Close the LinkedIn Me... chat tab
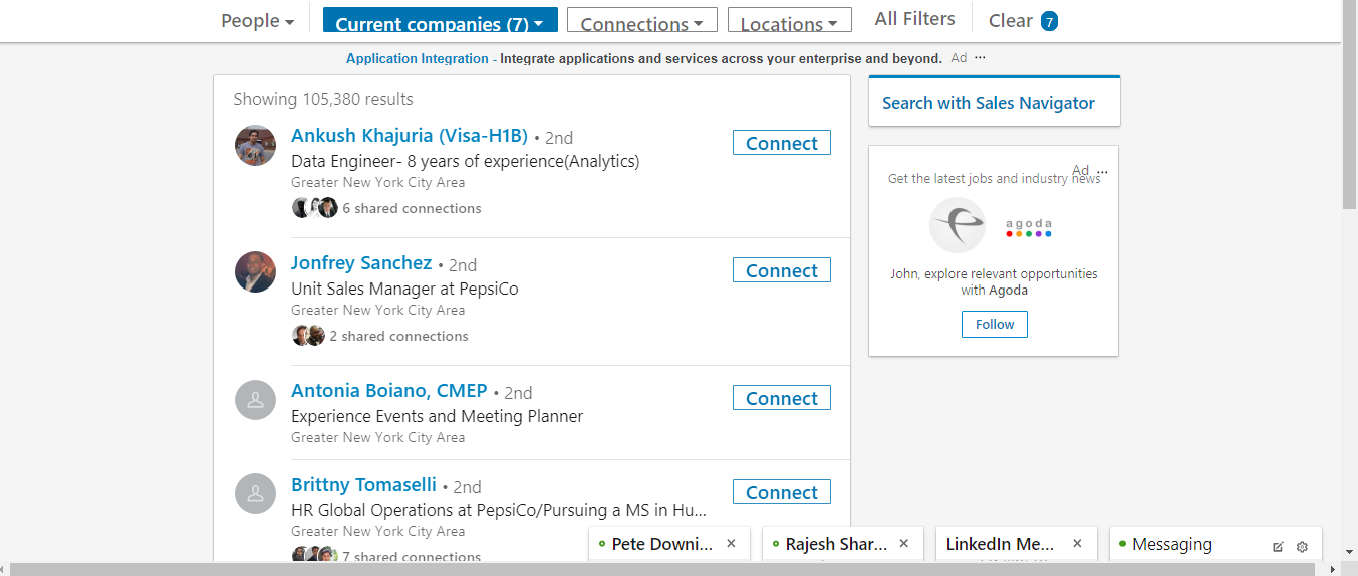The image size is (1358, 576). tap(1077, 544)
